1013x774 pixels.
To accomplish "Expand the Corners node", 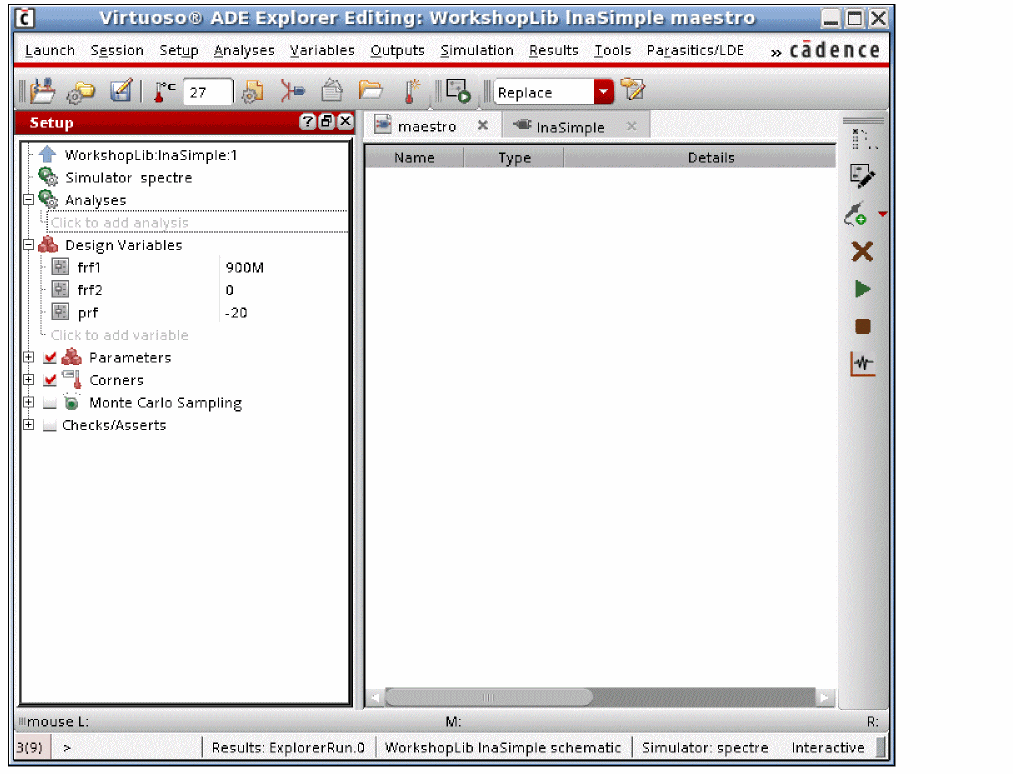I will 28,380.
